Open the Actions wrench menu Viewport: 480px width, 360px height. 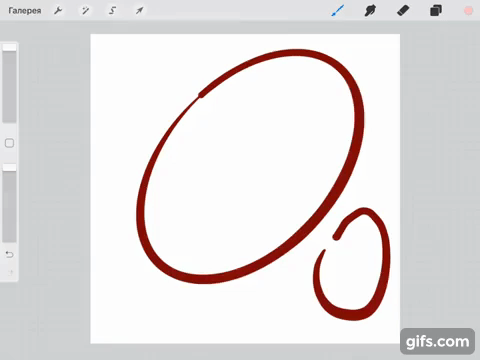(58, 11)
